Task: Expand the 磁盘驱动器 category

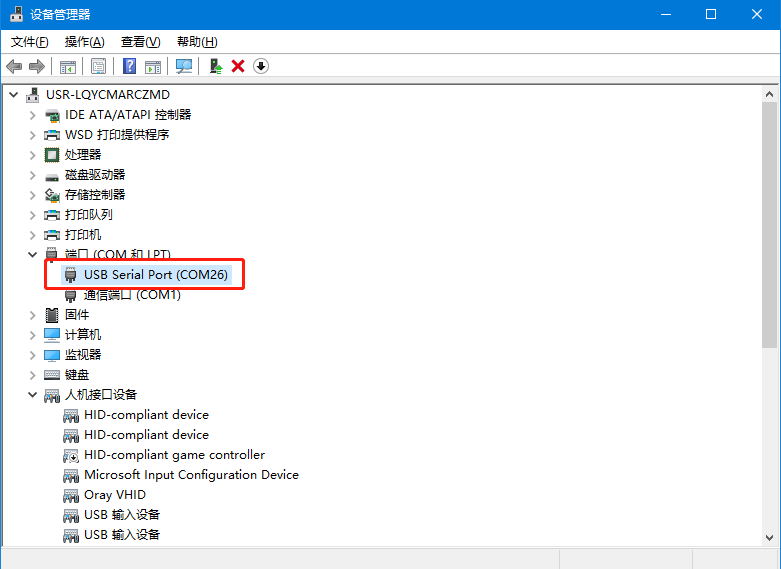Action: (33, 175)
